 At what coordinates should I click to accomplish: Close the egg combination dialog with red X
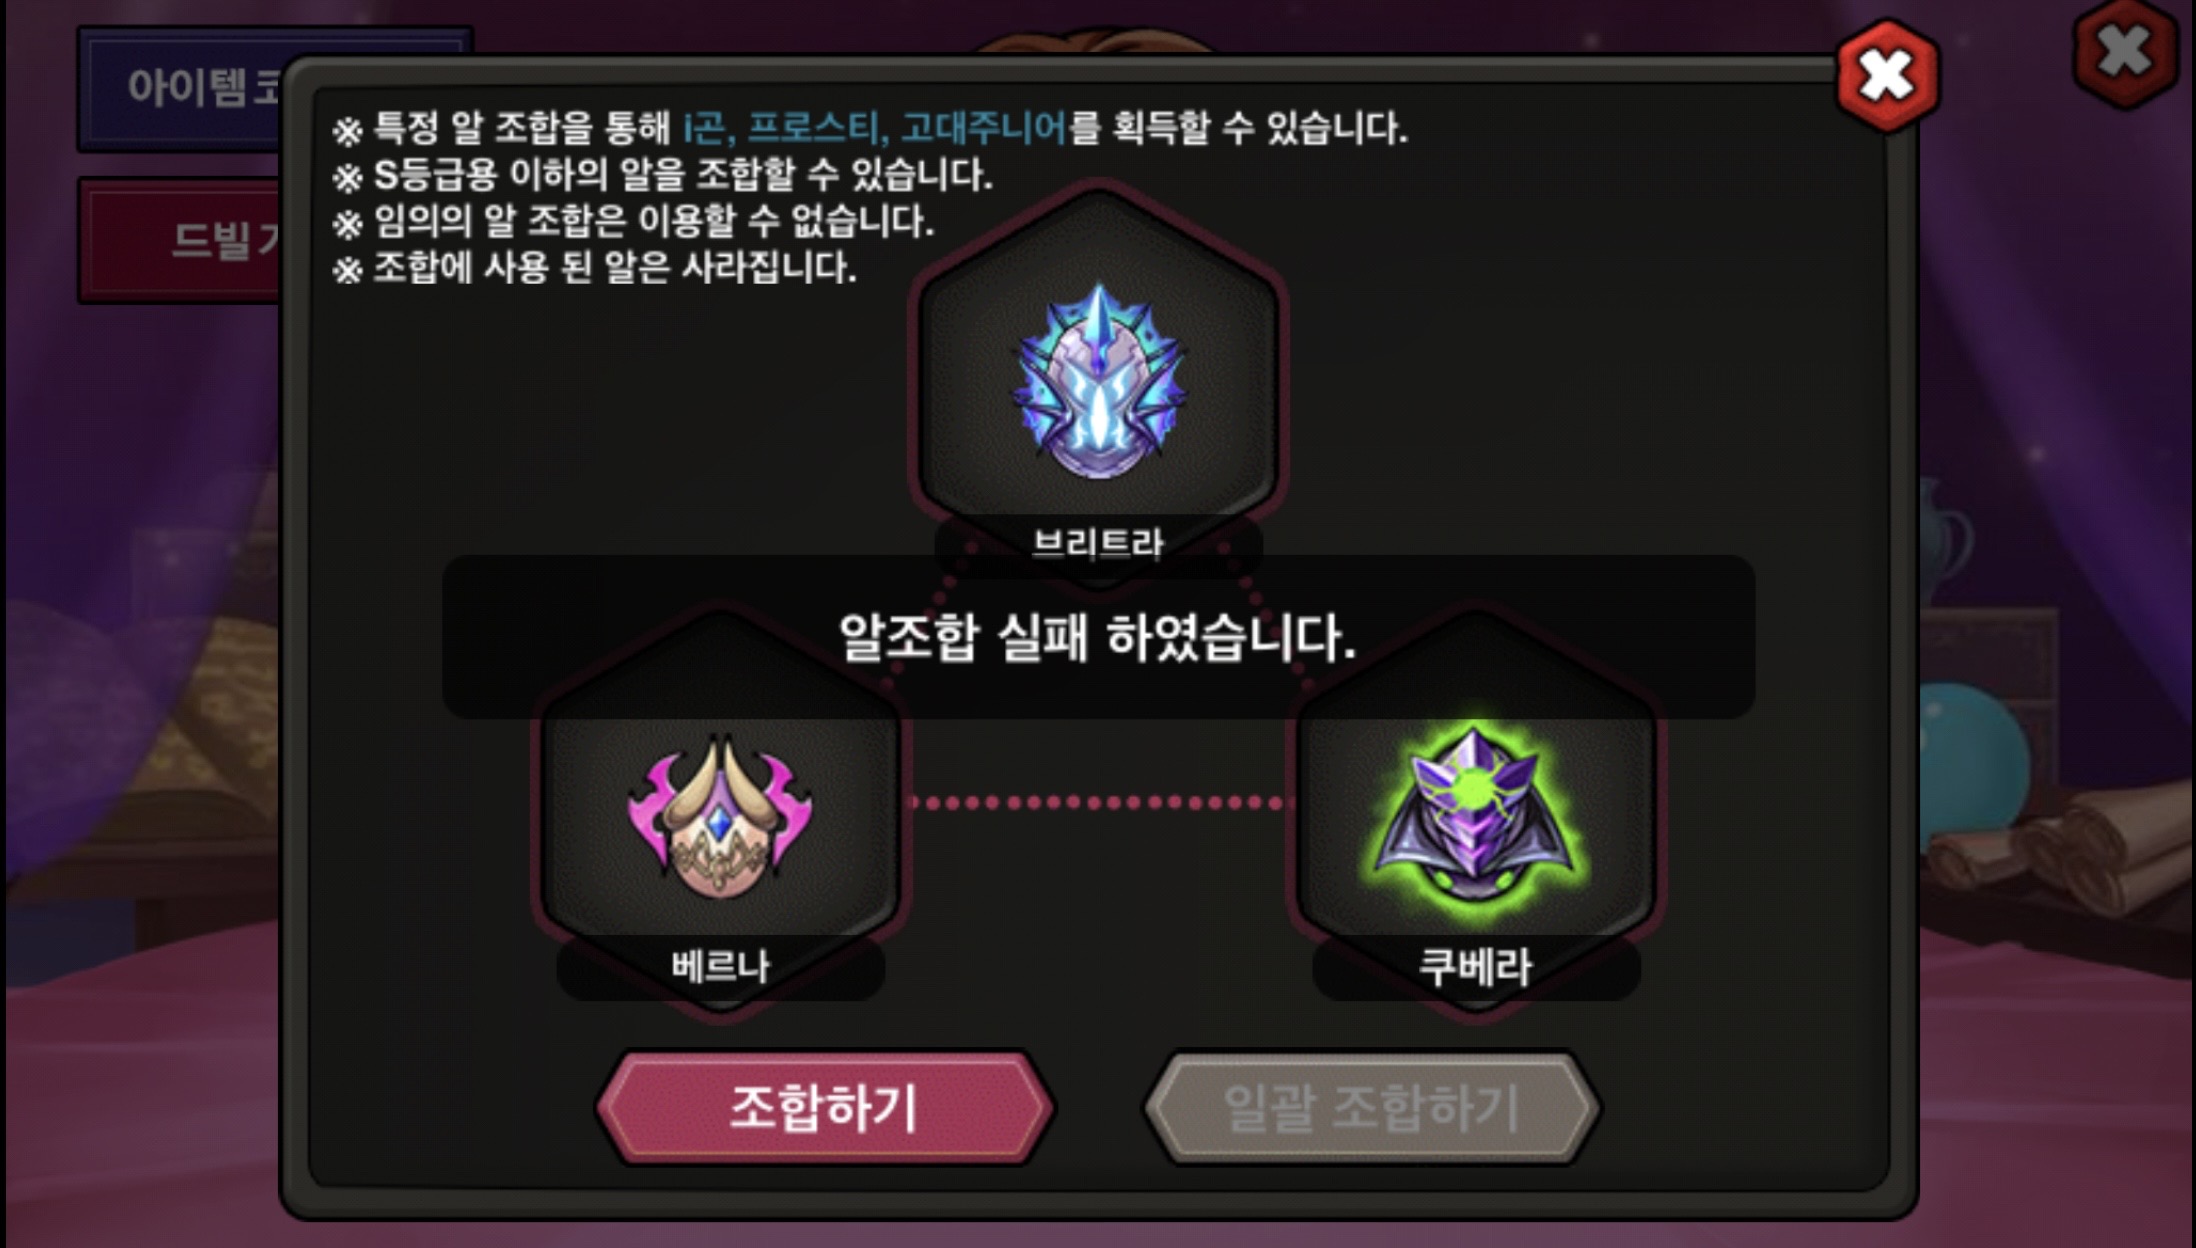click(x=1887, y=75)
